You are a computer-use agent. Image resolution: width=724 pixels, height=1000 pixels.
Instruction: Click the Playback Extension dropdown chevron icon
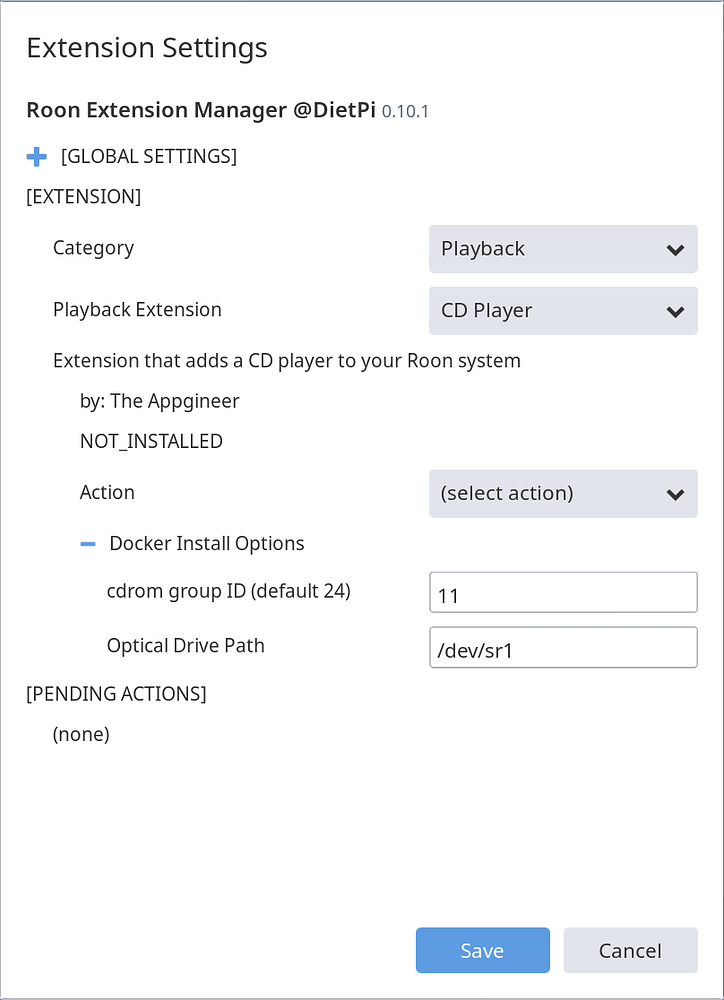click(677, 311)
